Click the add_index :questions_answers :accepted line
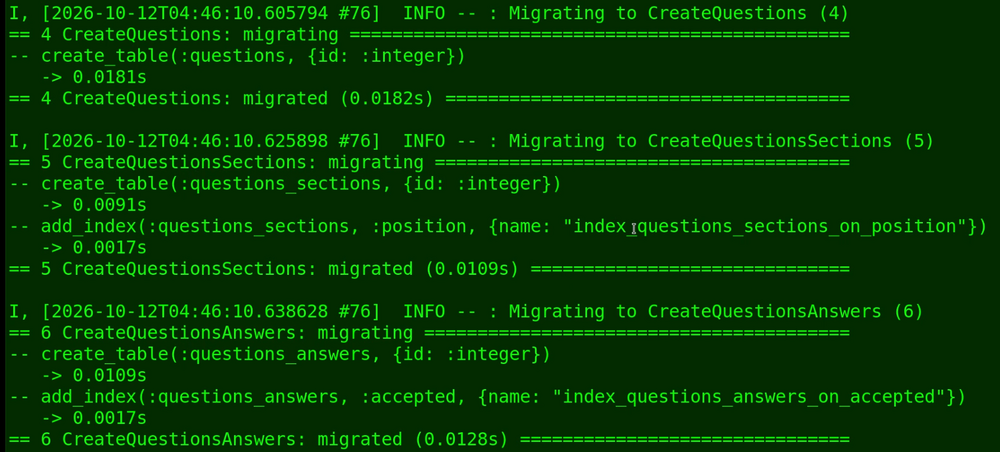1000x452 pixels. pos(487,397)
